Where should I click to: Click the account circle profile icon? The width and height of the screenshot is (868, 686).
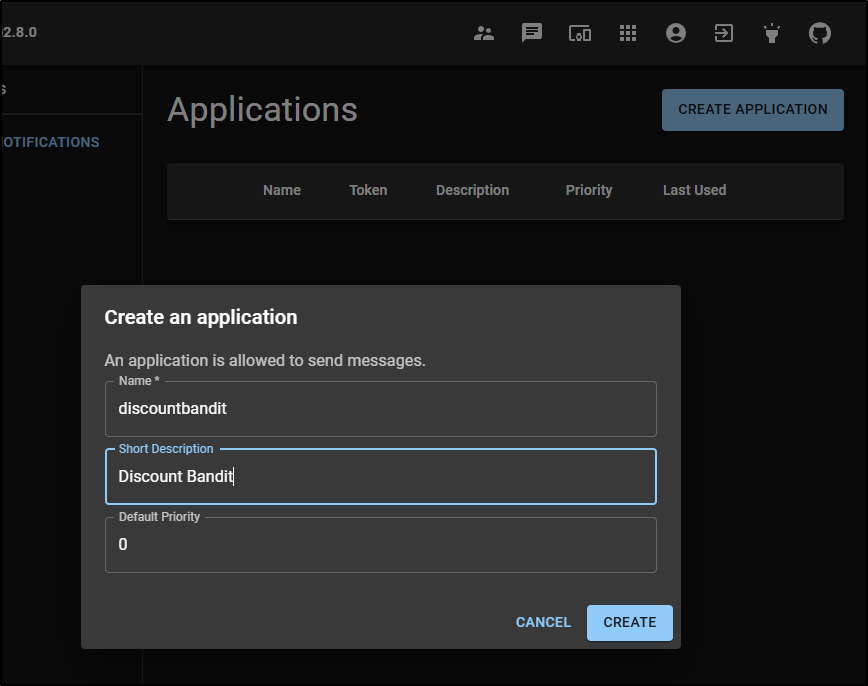[676, 33]
